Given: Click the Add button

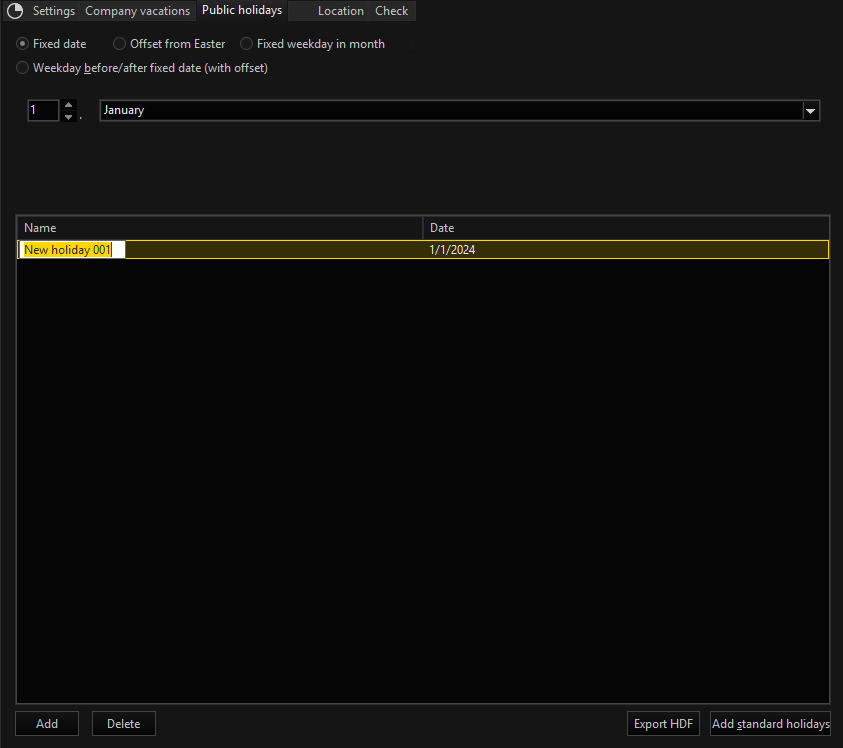Looking at the screenshot, I should point(47,723).
